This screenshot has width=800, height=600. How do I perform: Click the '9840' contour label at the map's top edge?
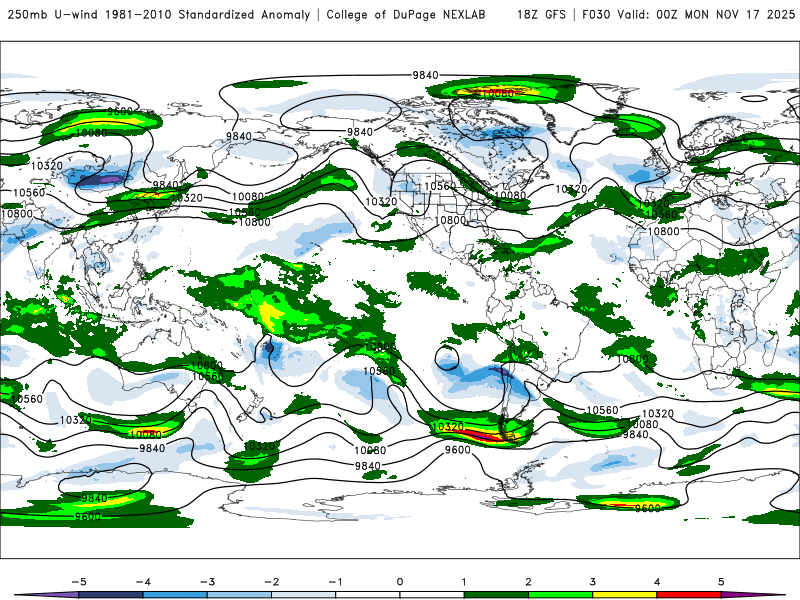tap(426, 75)
